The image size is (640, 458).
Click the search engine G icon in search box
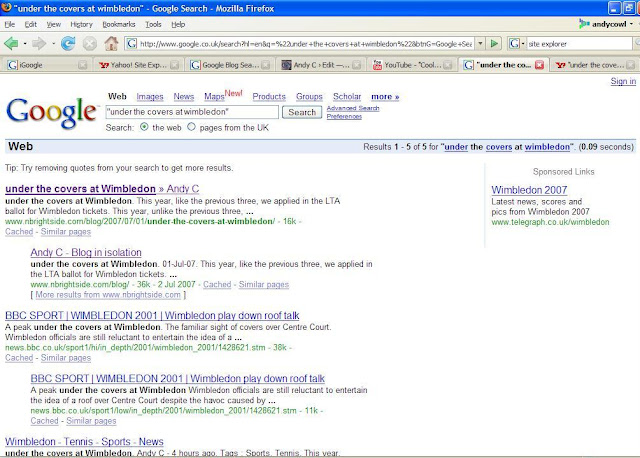514,43
